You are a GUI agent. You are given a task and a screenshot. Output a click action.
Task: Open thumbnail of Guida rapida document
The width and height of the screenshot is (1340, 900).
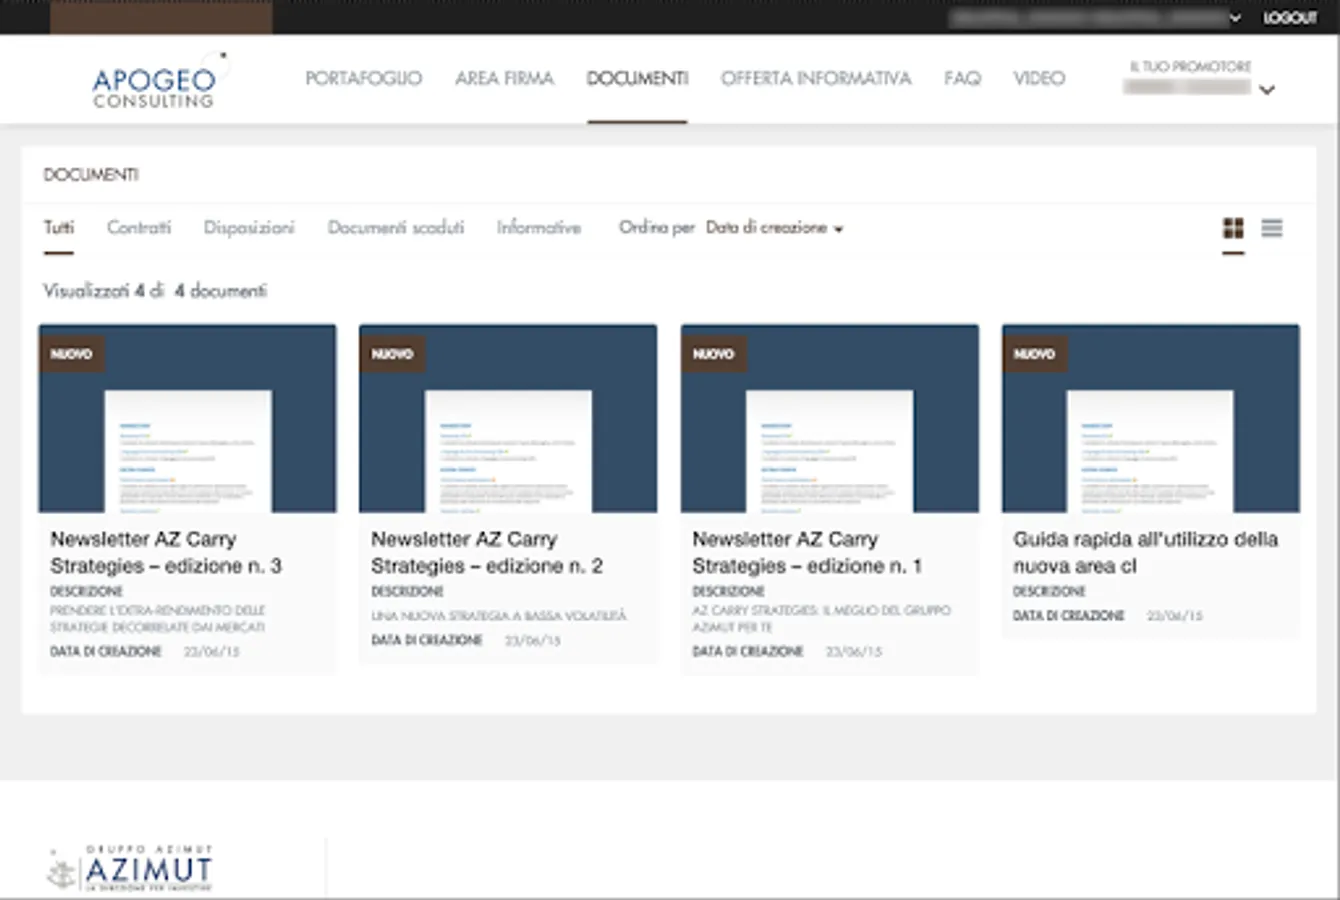(x=1151, y=418)
